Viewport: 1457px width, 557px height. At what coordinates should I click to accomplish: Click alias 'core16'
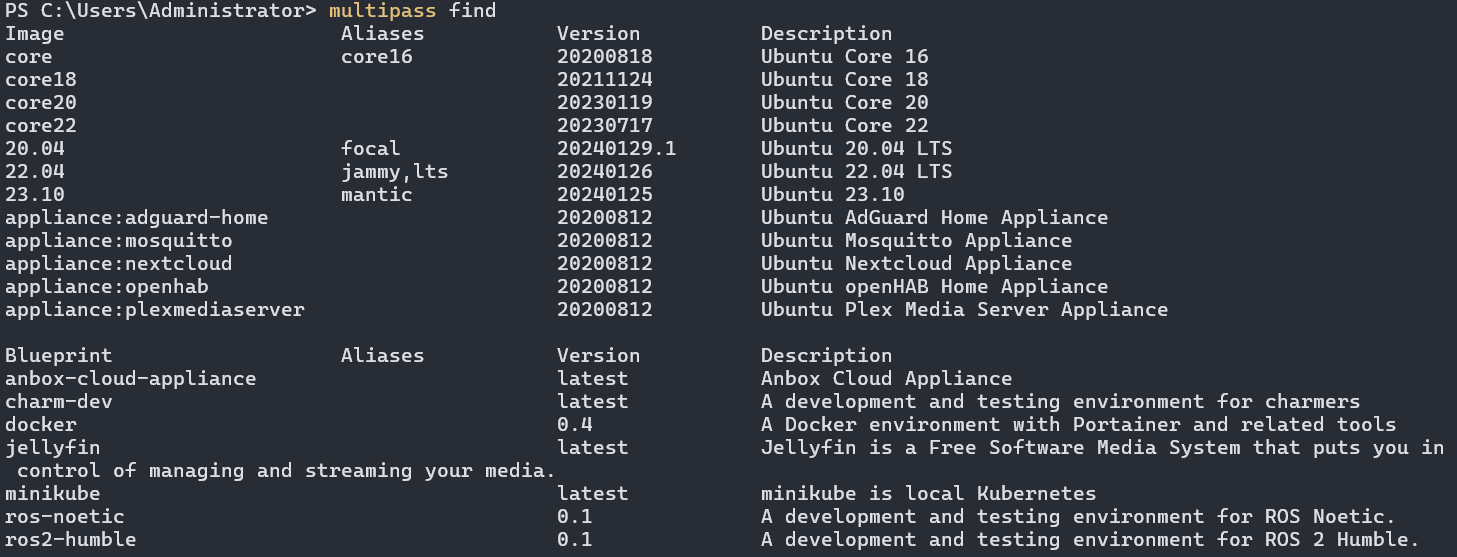[x=377, y=56]
